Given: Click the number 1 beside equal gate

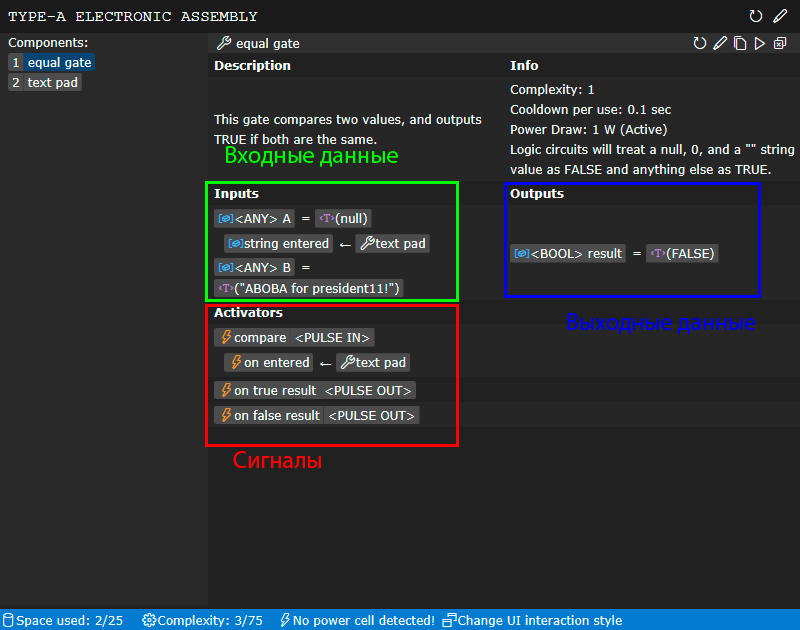Looking at the screenshot, I should coord(16,63).
